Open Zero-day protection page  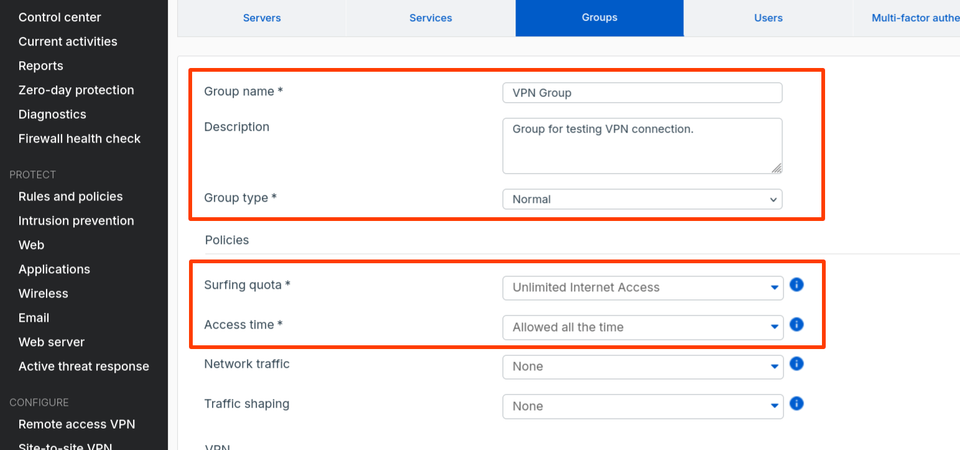[76, 90]
